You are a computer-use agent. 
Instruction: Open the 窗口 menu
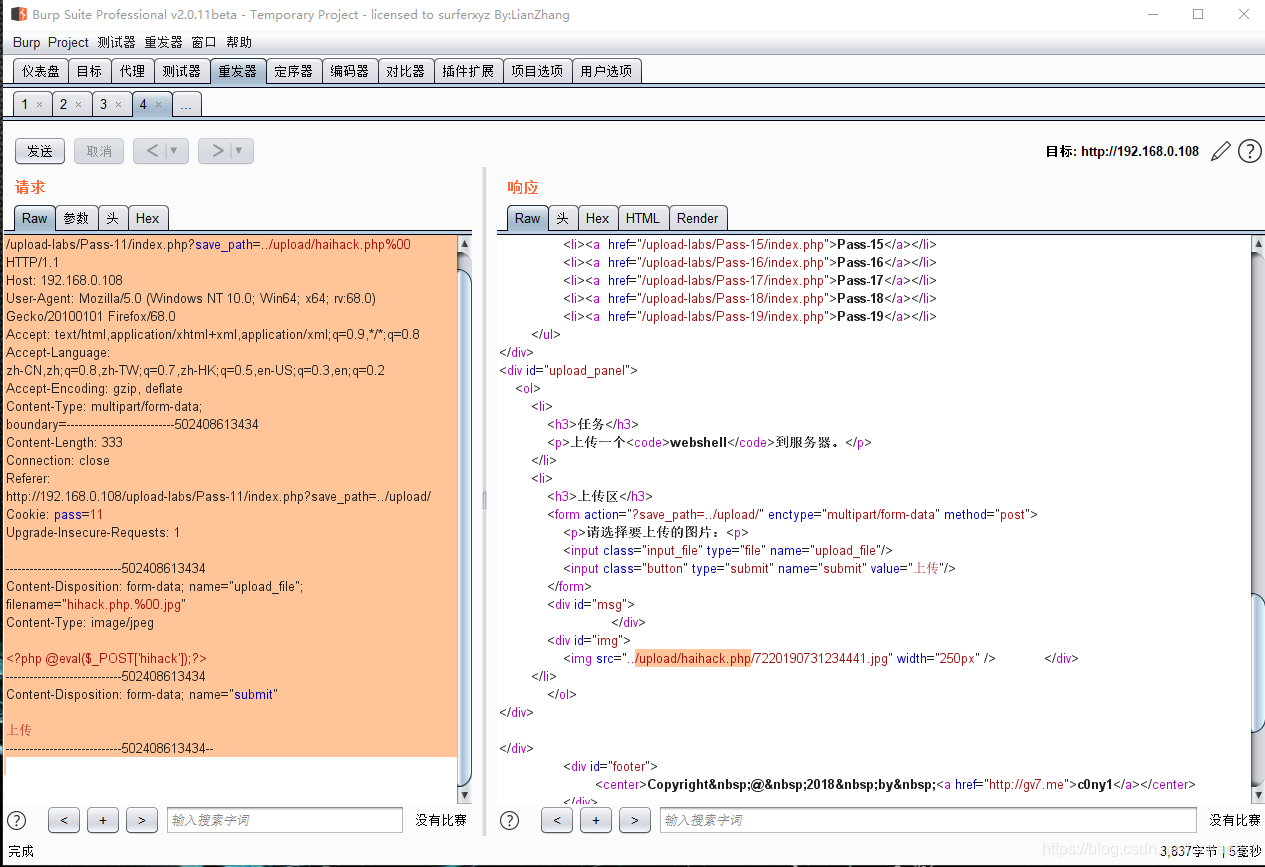(204, 42)
